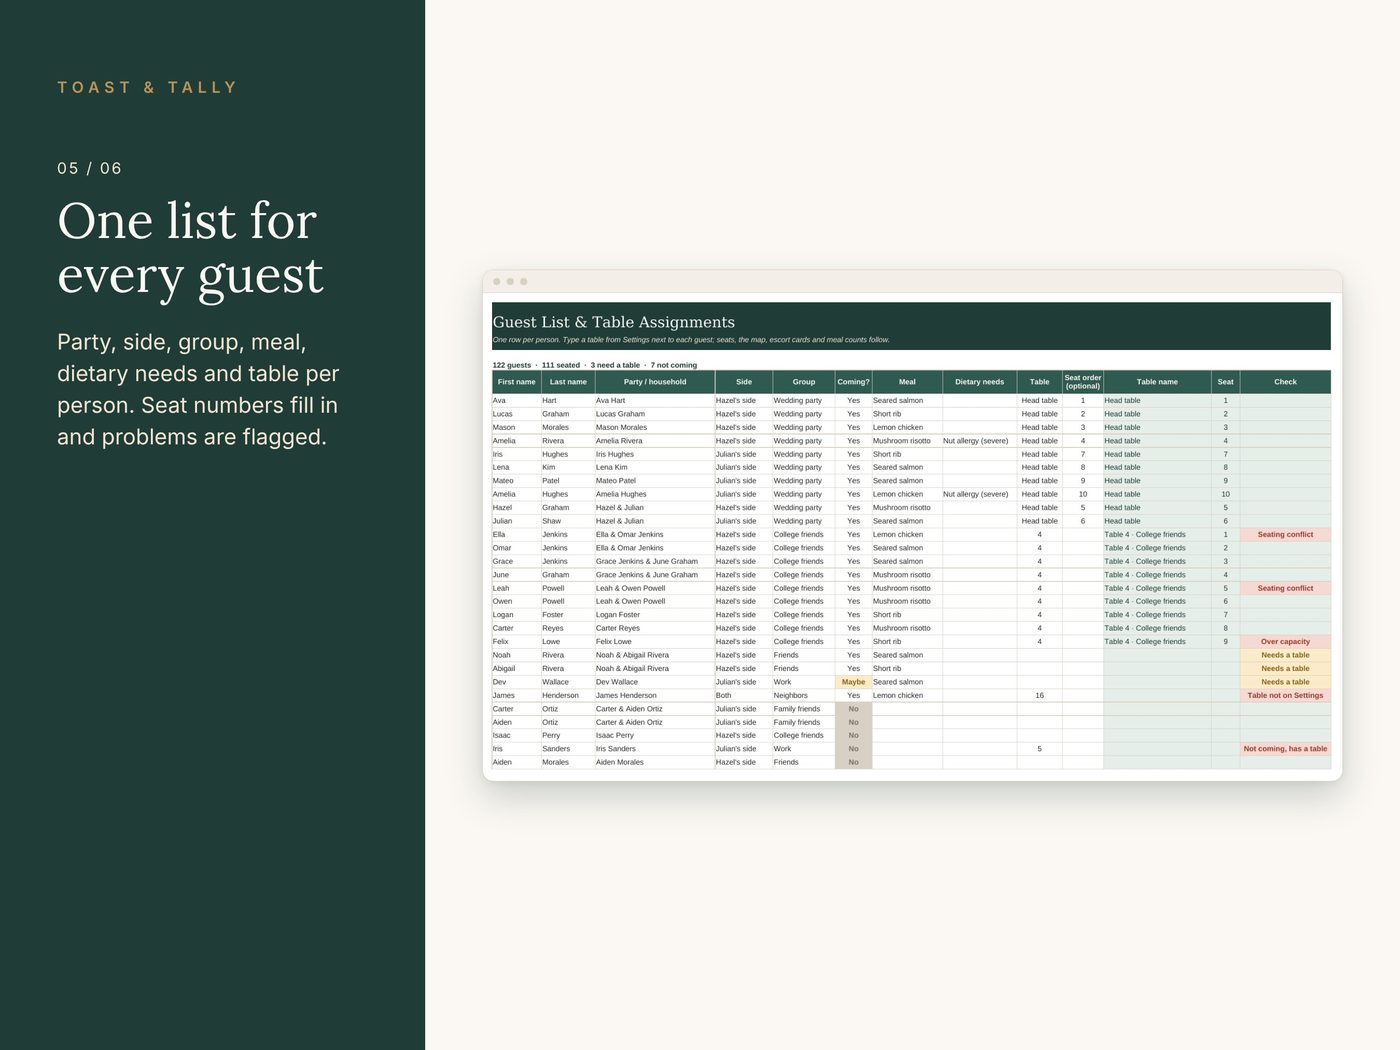This screenshot has height=1050, width=1400.
Task: Click the "First name" column header
Action: tap(516, 382)
